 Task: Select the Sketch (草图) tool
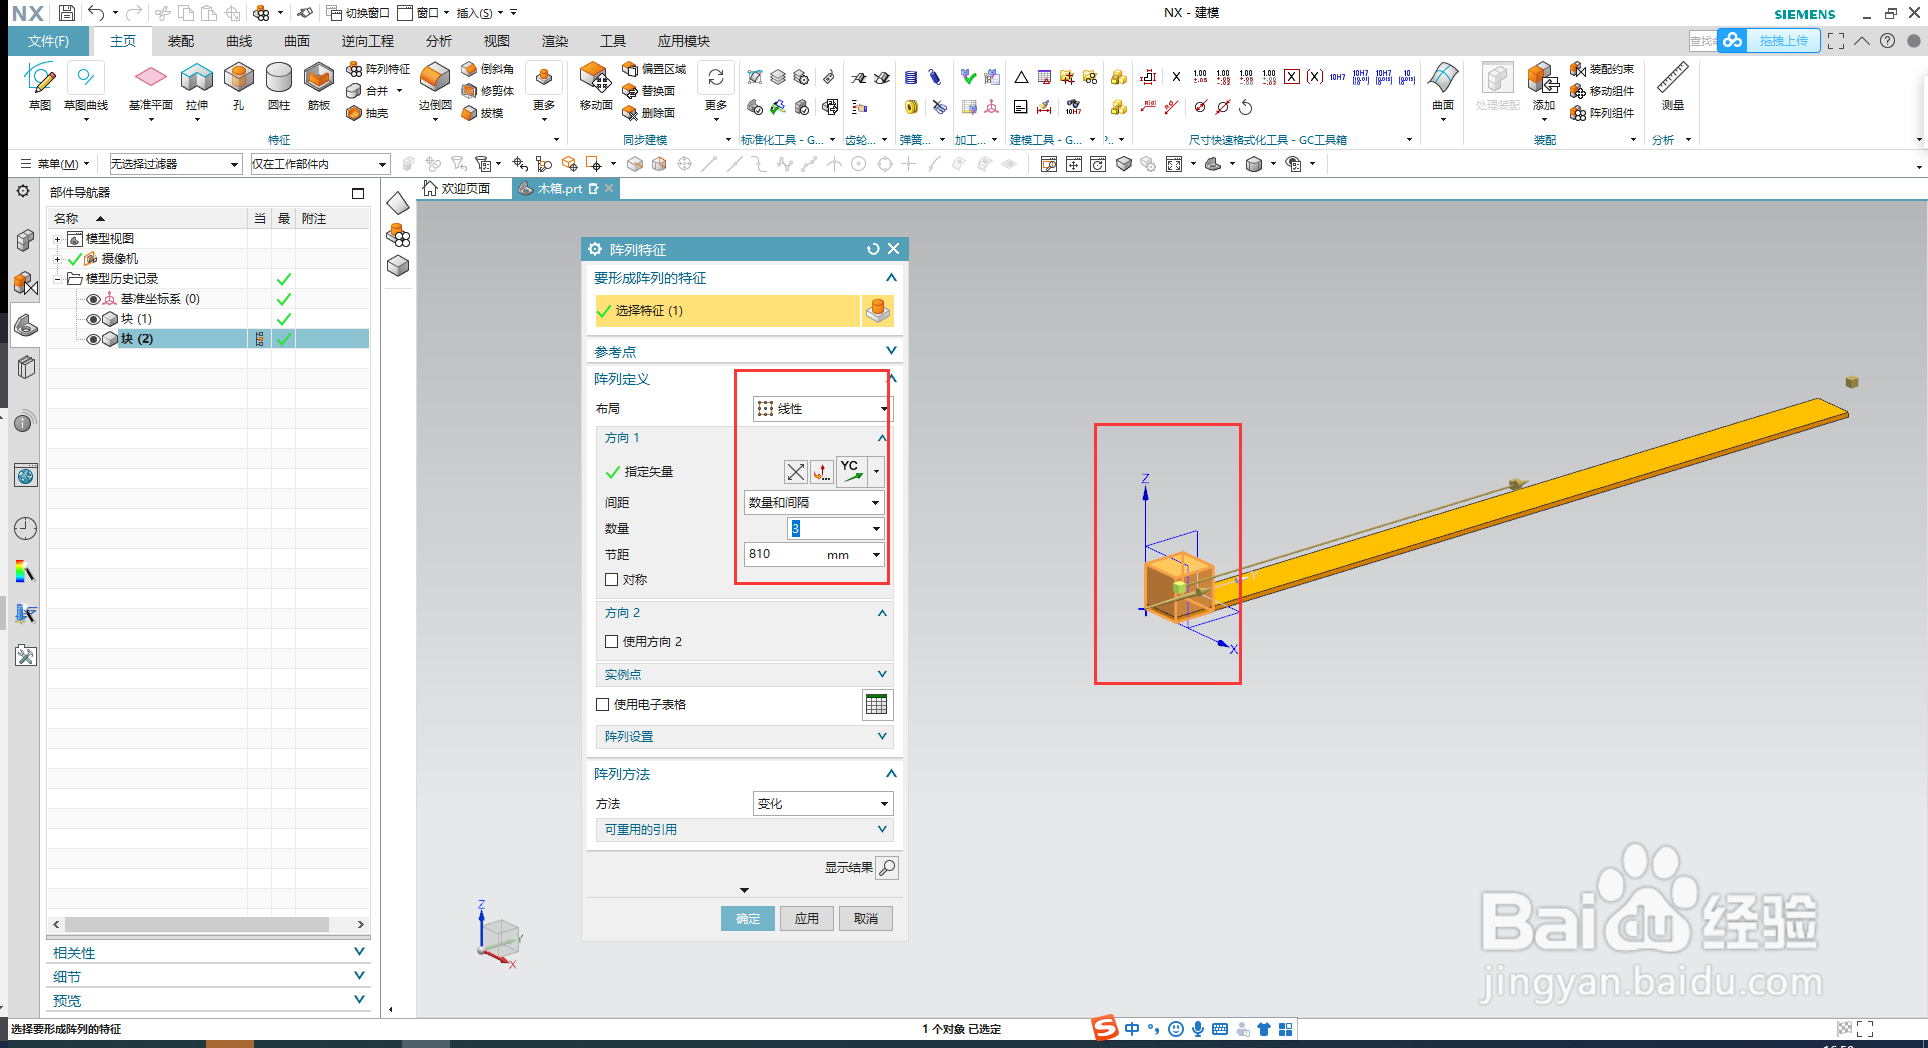(40, 85)
